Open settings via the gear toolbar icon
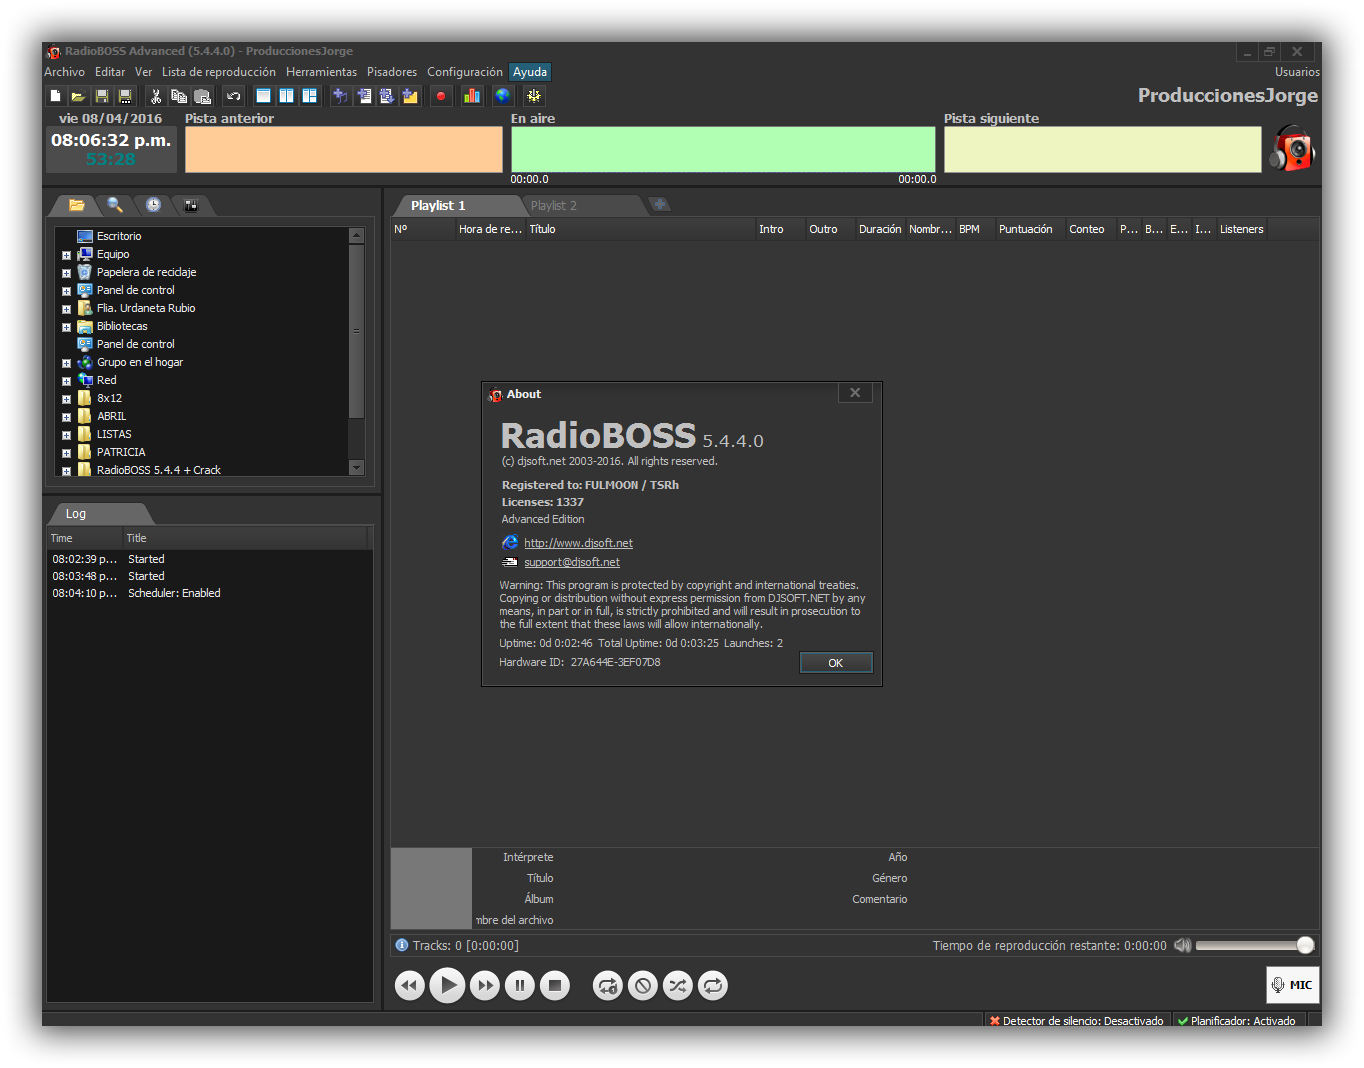This screenshot has width=1364, height=1068. tap(533, 95)
